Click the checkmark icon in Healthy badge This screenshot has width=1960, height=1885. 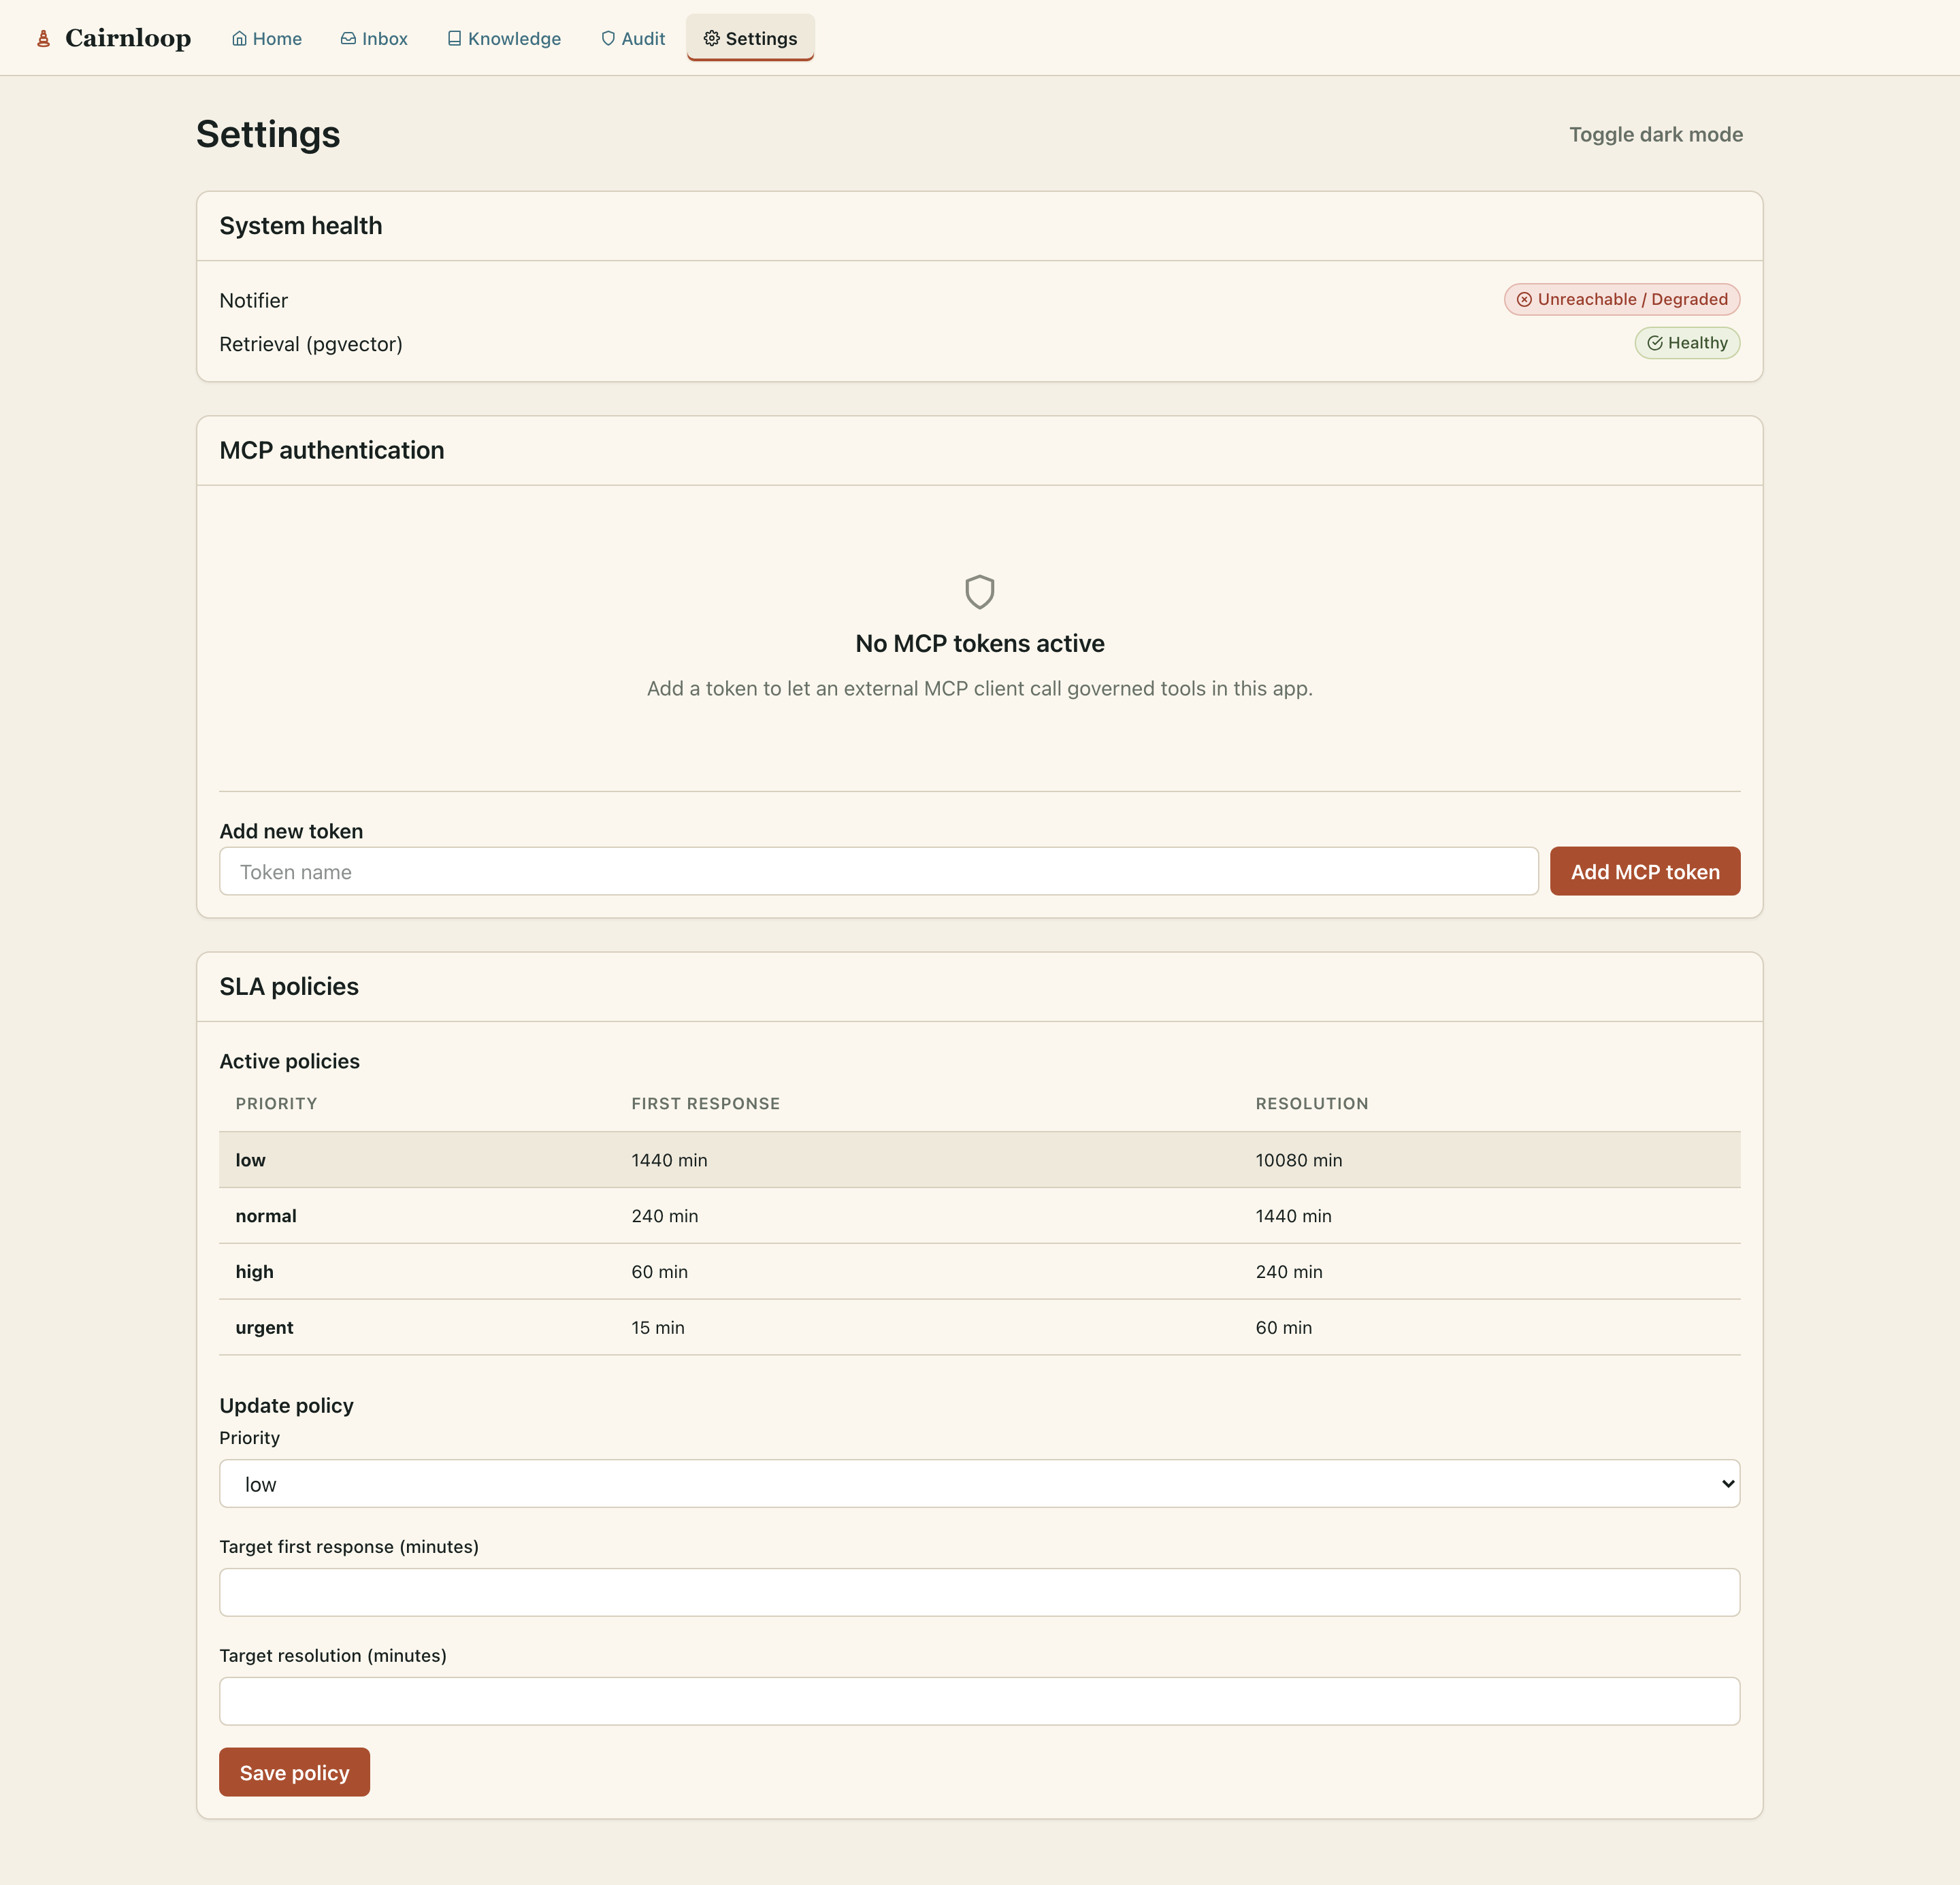(1655, 343)
